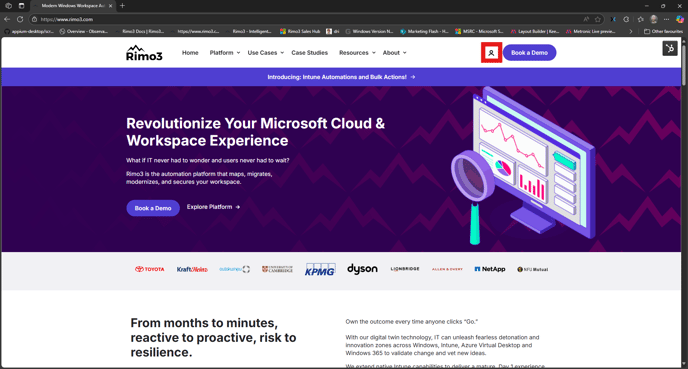
Task: Open the Case Studies nav link
Action: 309,53
